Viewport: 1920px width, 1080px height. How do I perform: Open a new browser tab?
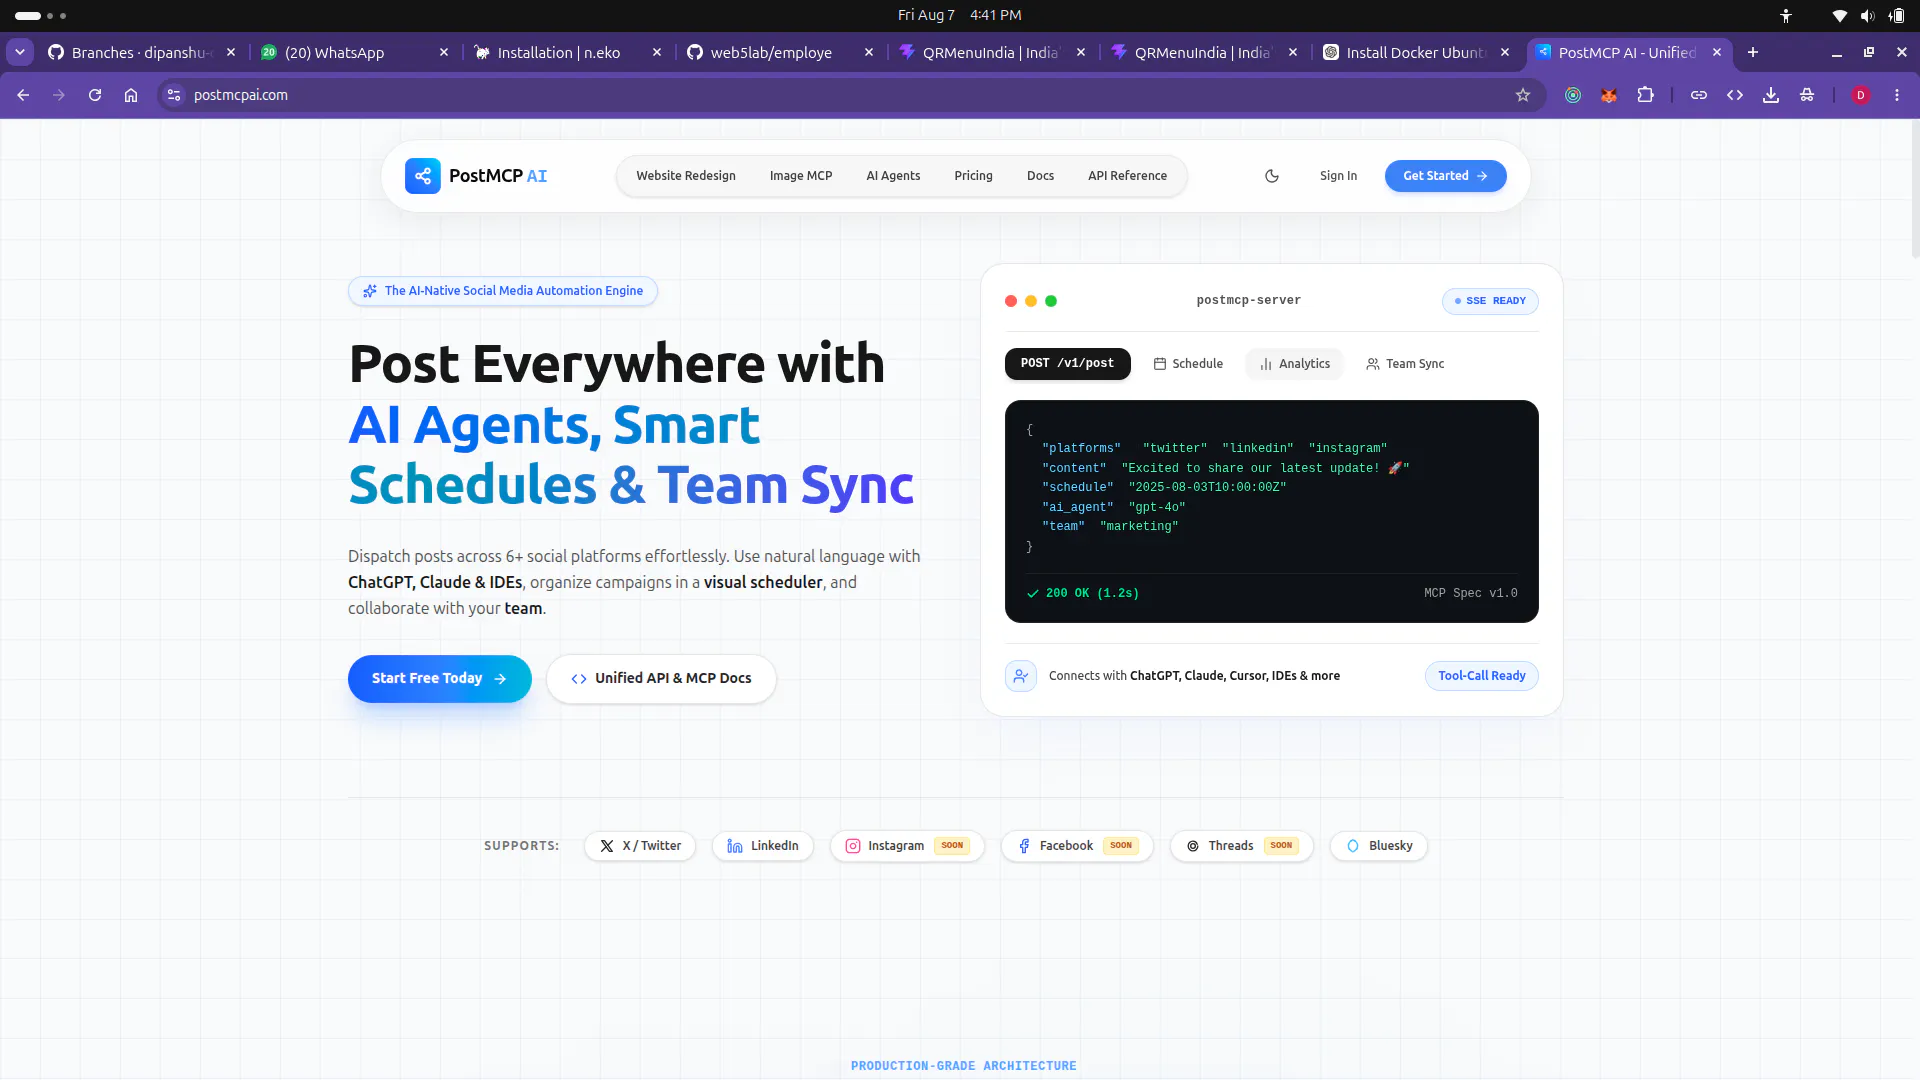1753,52
